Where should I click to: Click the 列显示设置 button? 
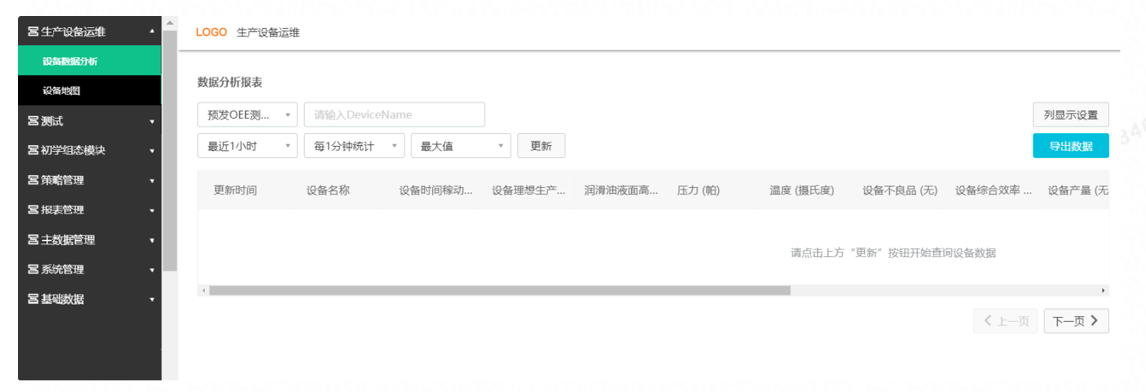point(1071,115)
